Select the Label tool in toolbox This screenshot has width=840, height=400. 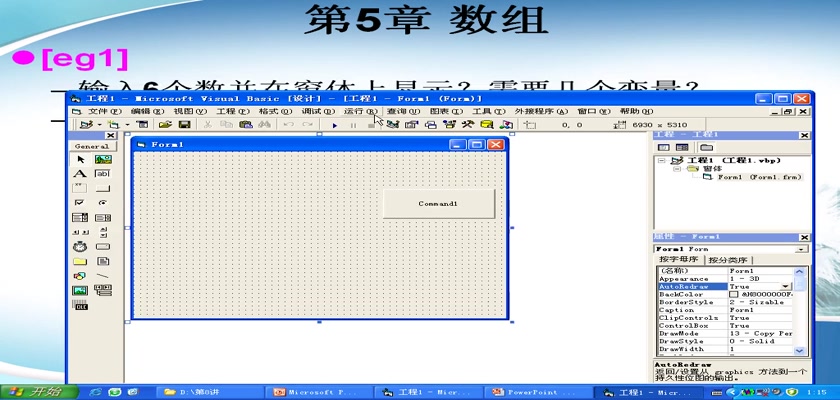80,174
